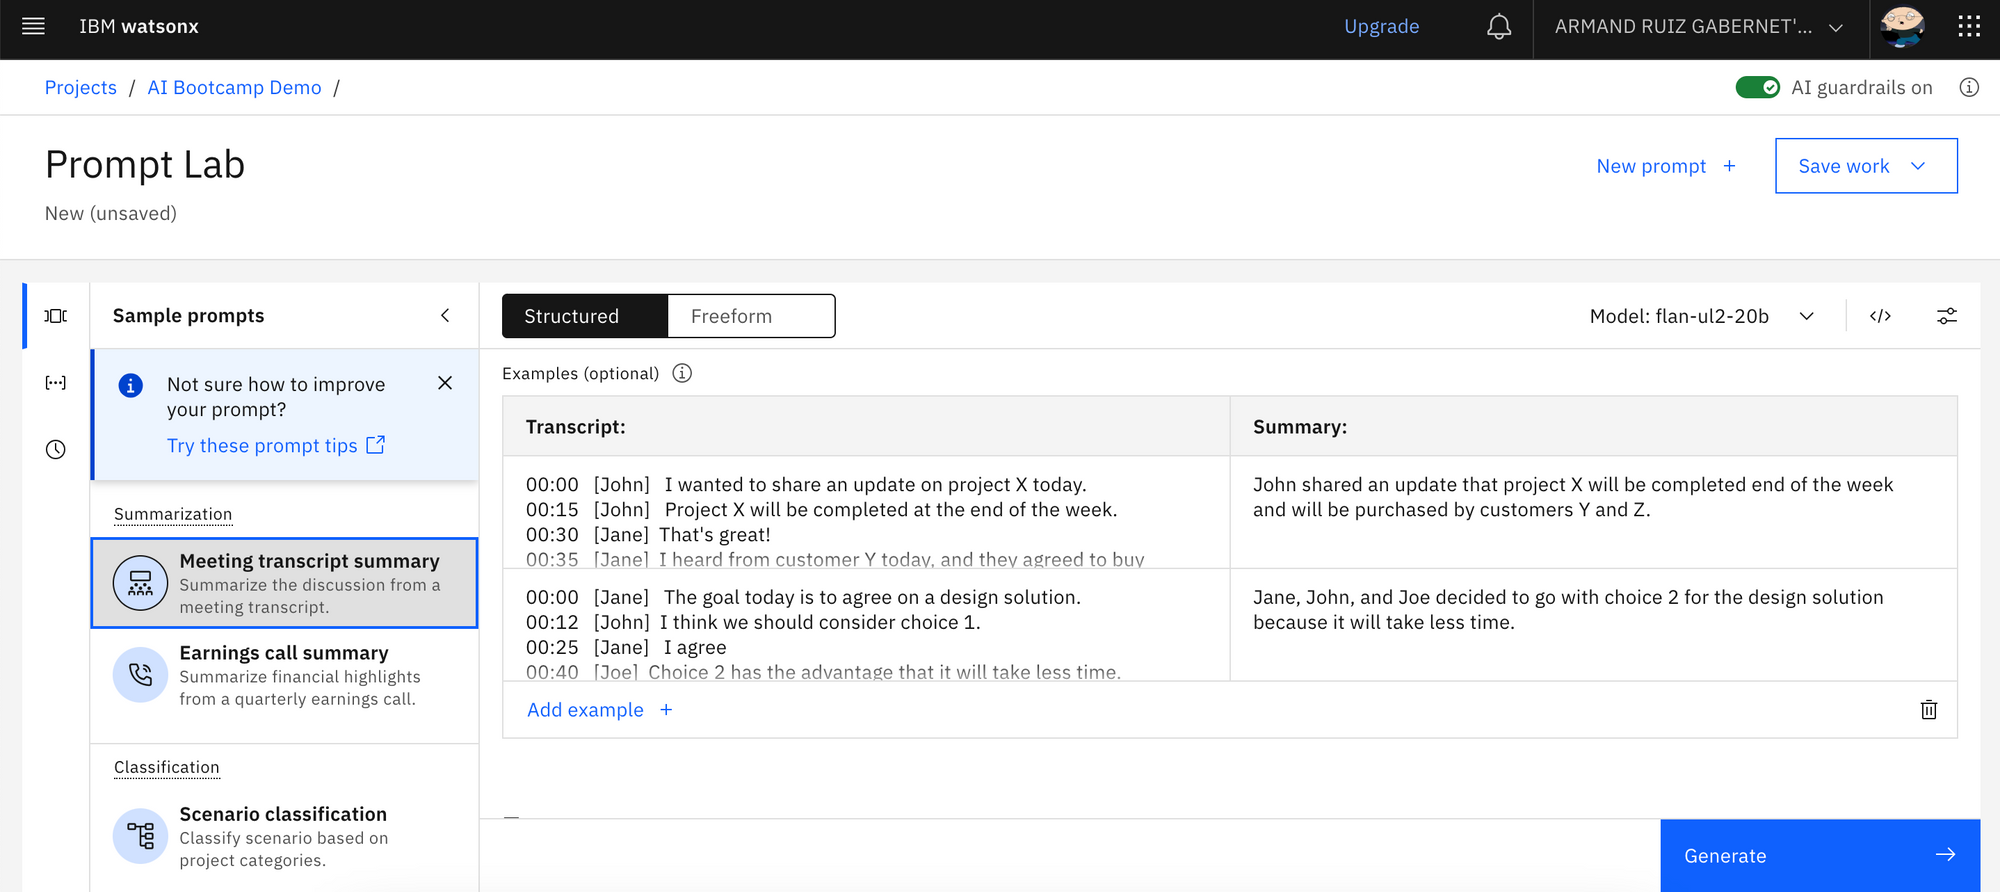
Task: Click the Scenario classification tree icon
Action: pyautogui.click(x=140, y=836)
